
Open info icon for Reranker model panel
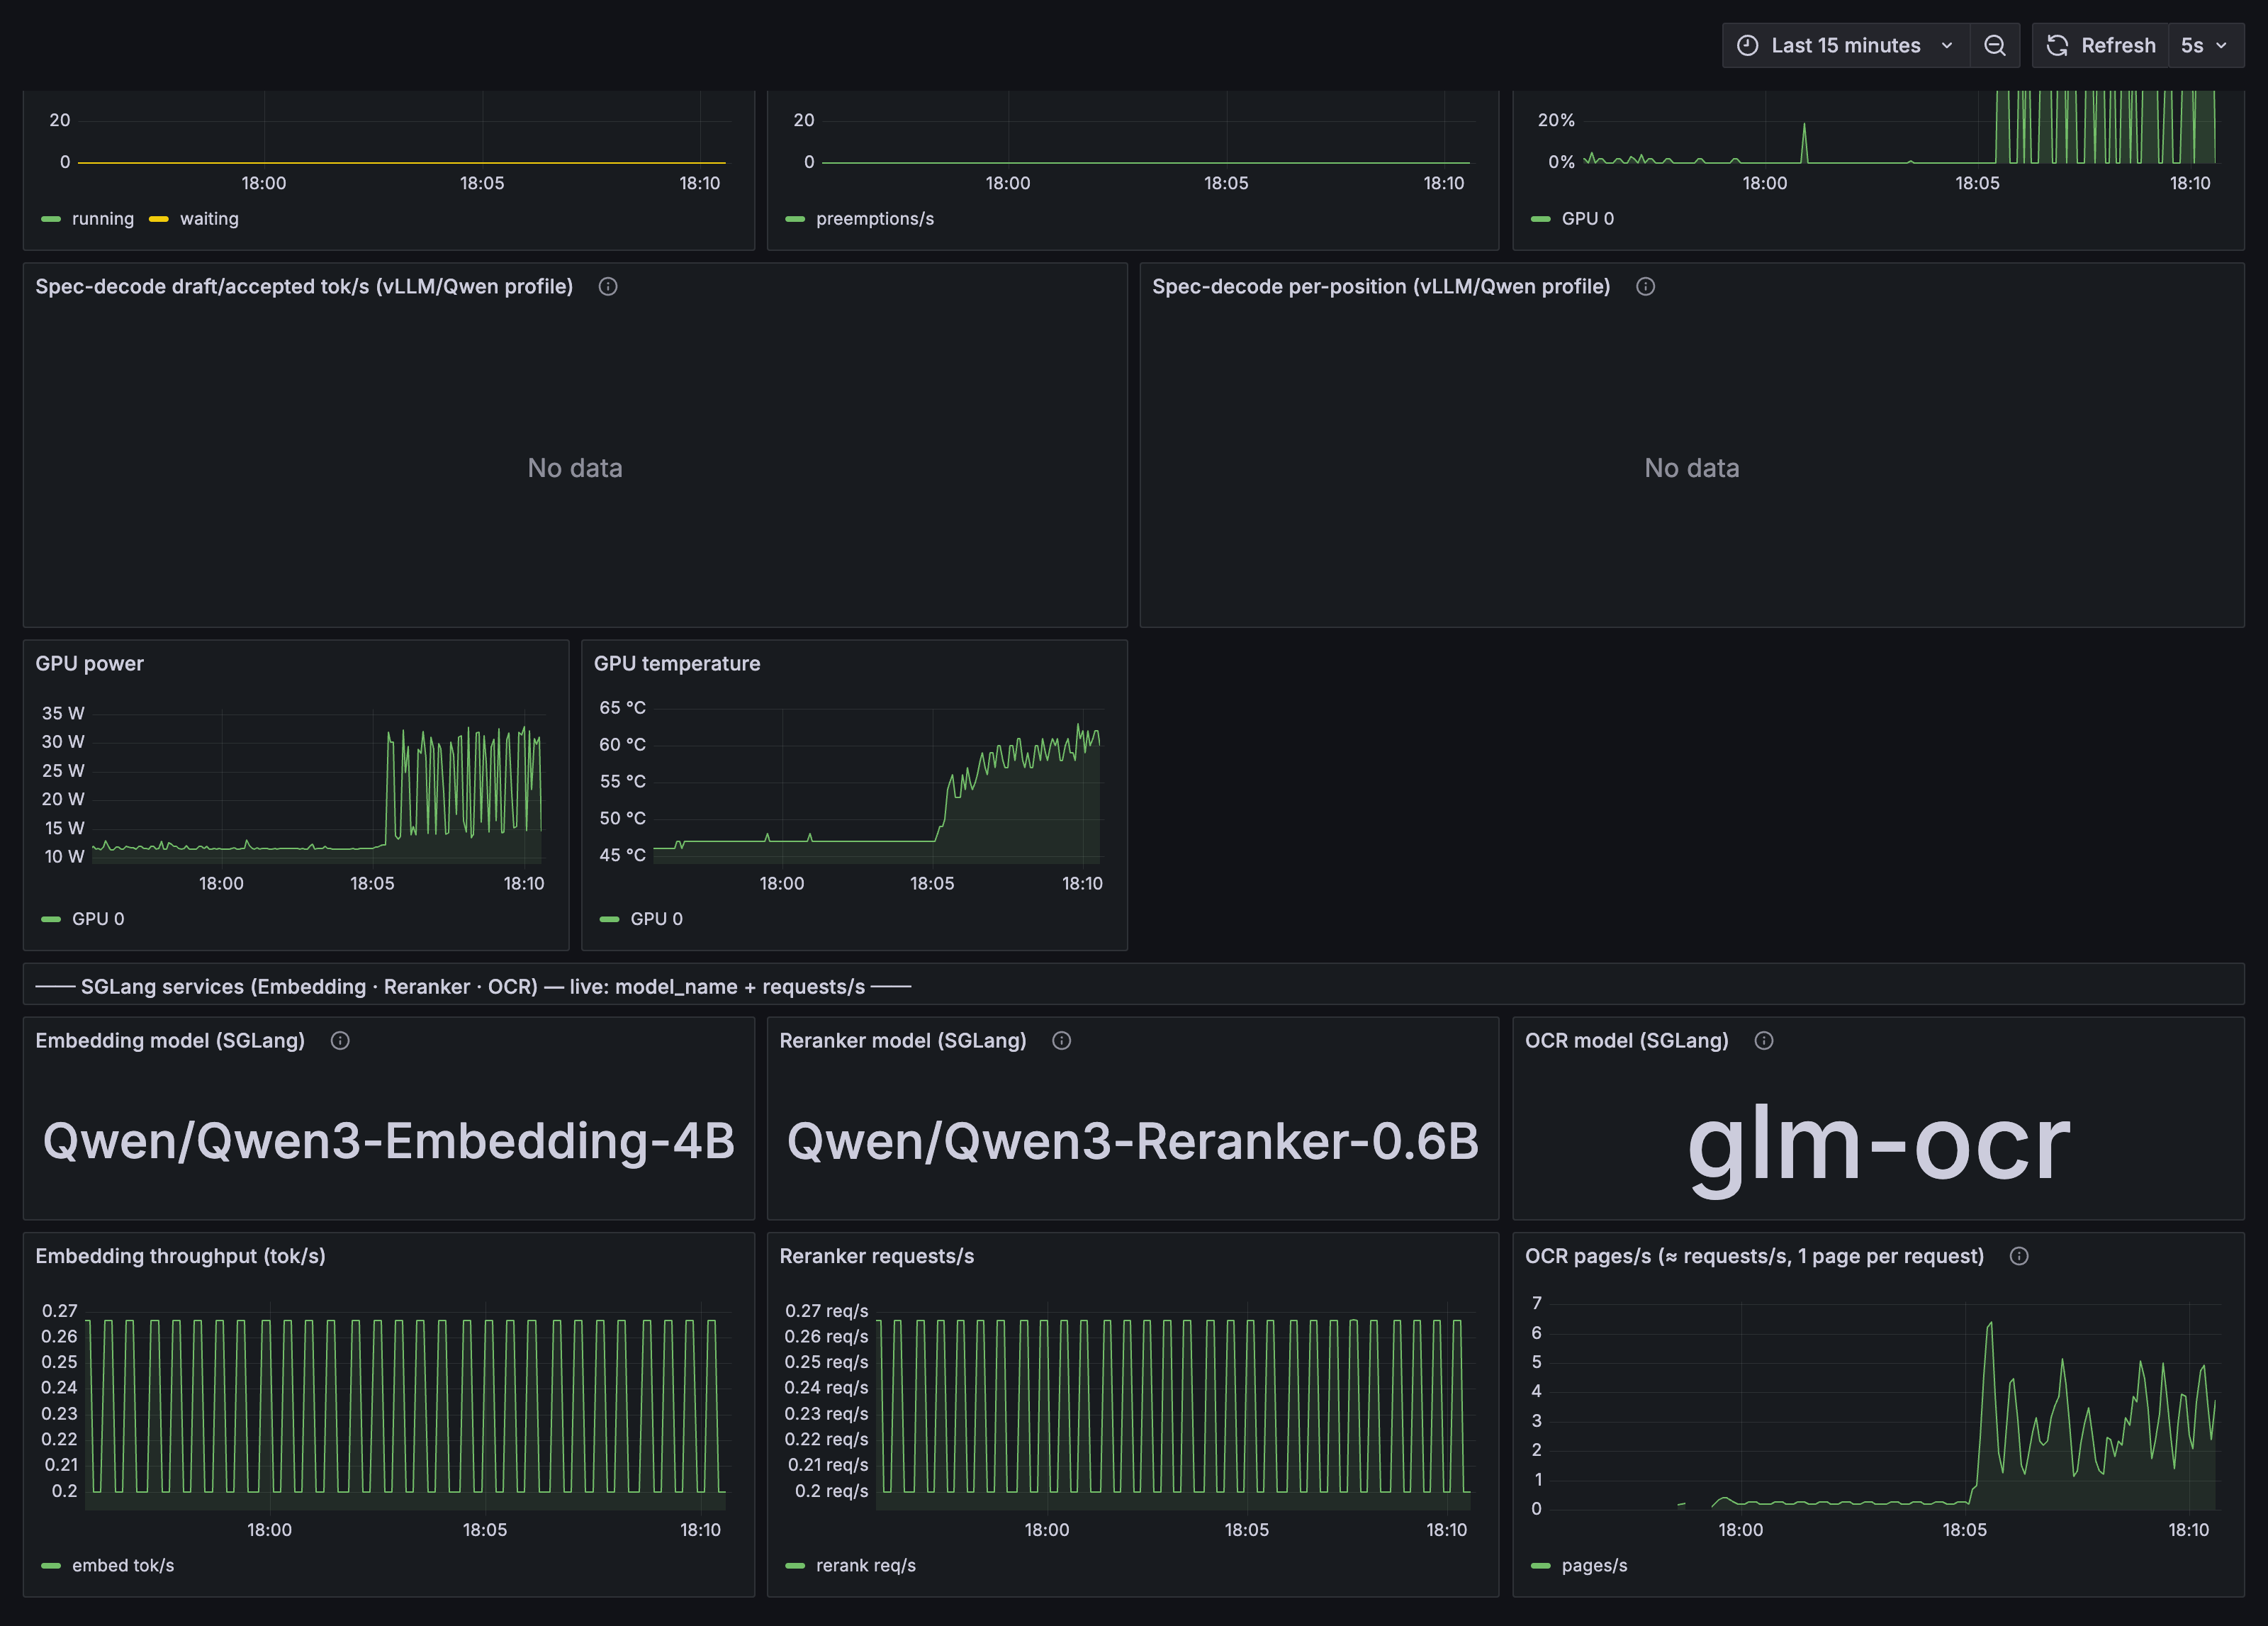click(x=1062, y=1041)
